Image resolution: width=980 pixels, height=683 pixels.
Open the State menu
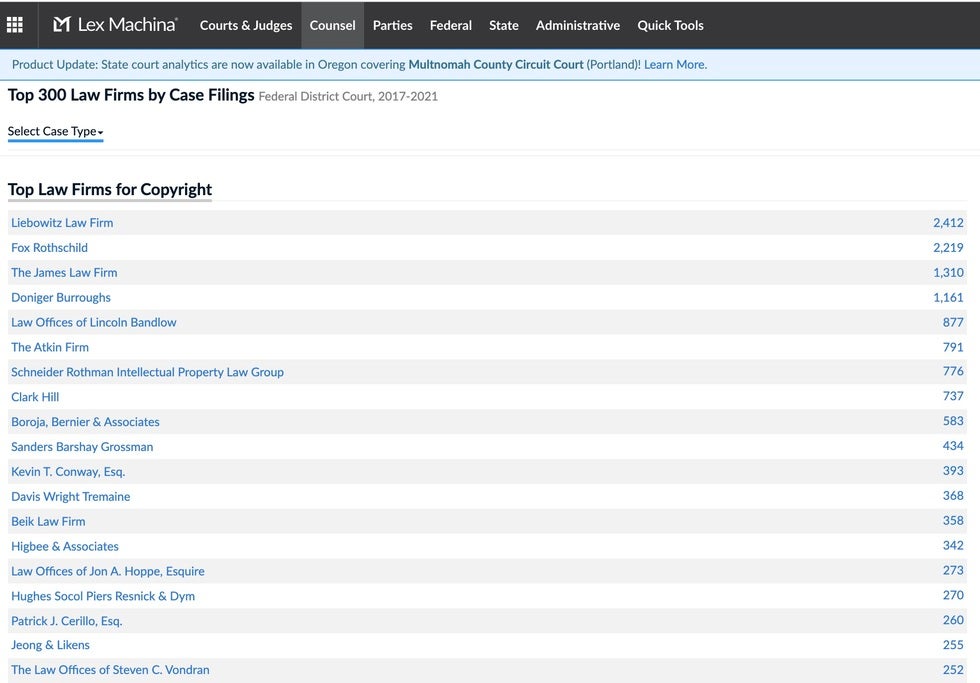click(504, 25)
